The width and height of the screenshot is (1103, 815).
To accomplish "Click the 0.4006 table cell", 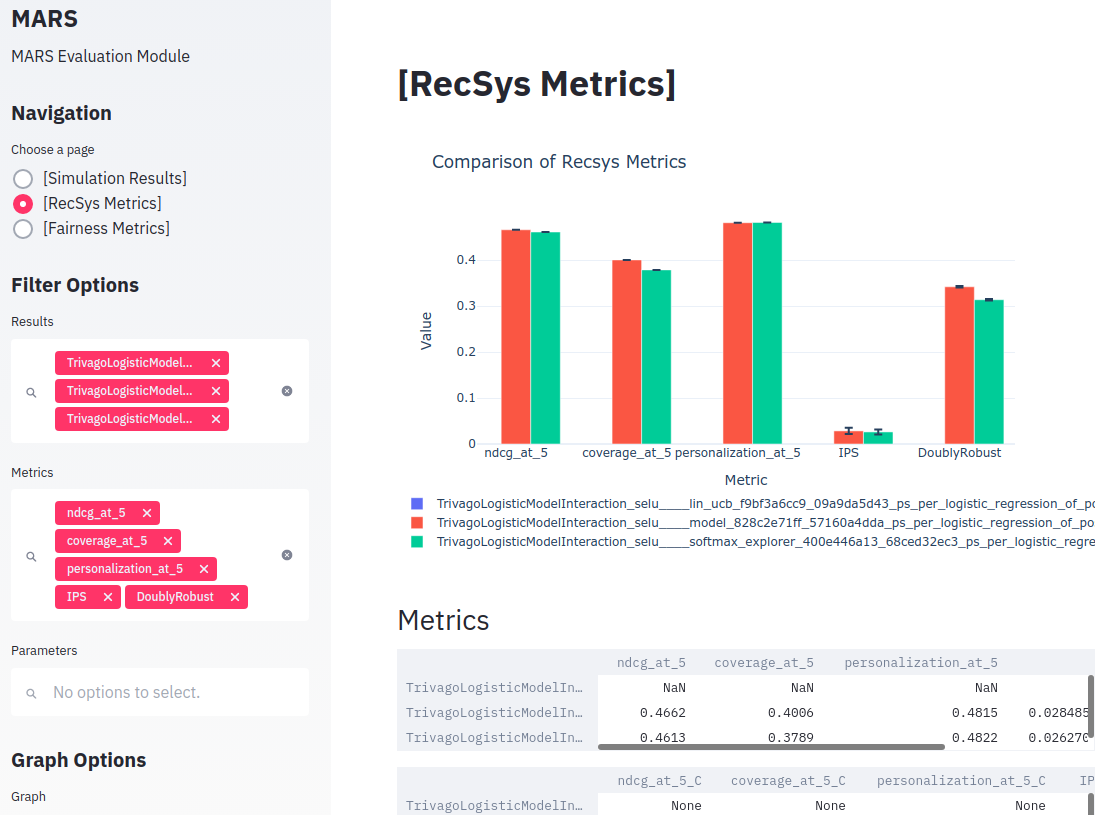I will 791,712.
